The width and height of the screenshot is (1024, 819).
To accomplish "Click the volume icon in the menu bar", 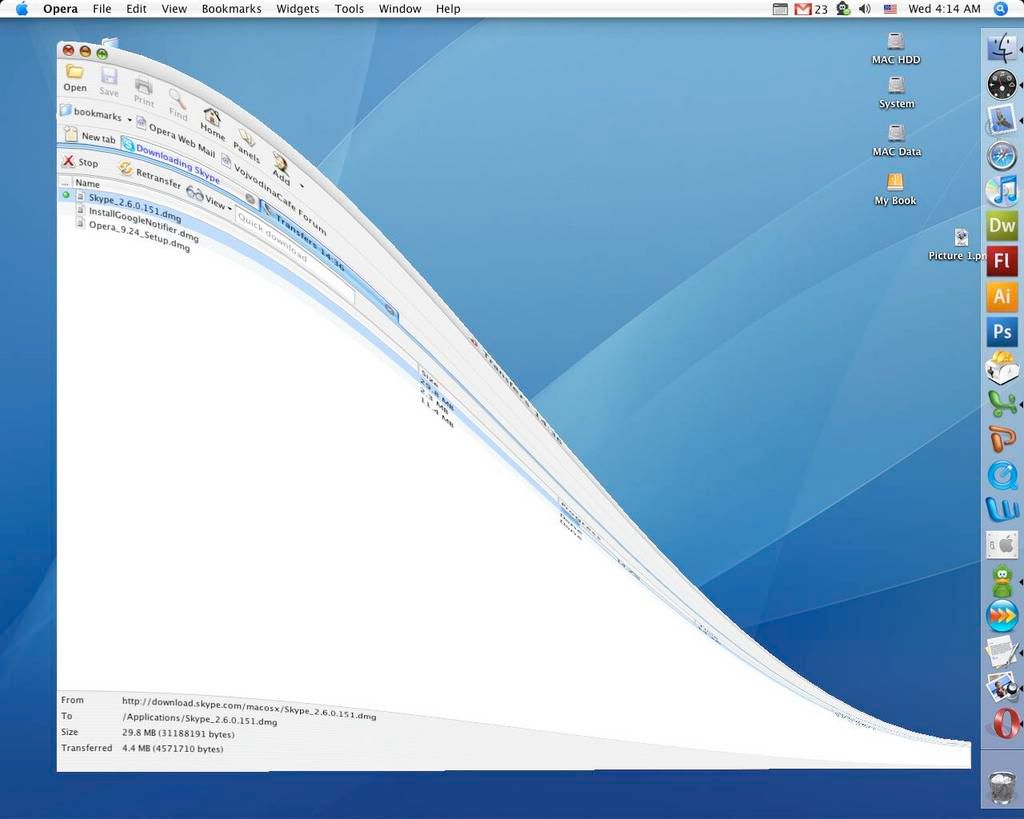I will 864,9.
